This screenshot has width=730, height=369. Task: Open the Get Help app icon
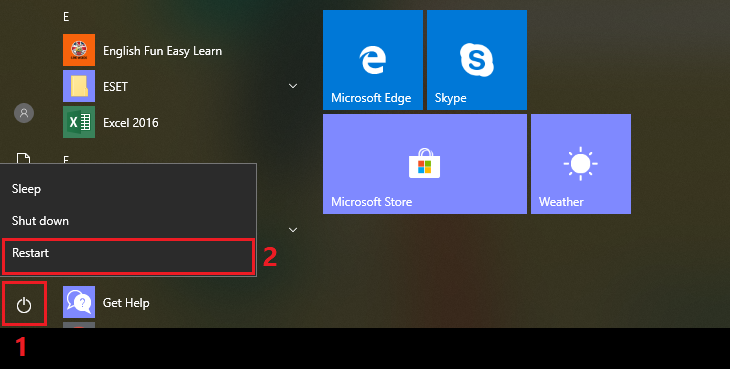[x=79, y=302]
